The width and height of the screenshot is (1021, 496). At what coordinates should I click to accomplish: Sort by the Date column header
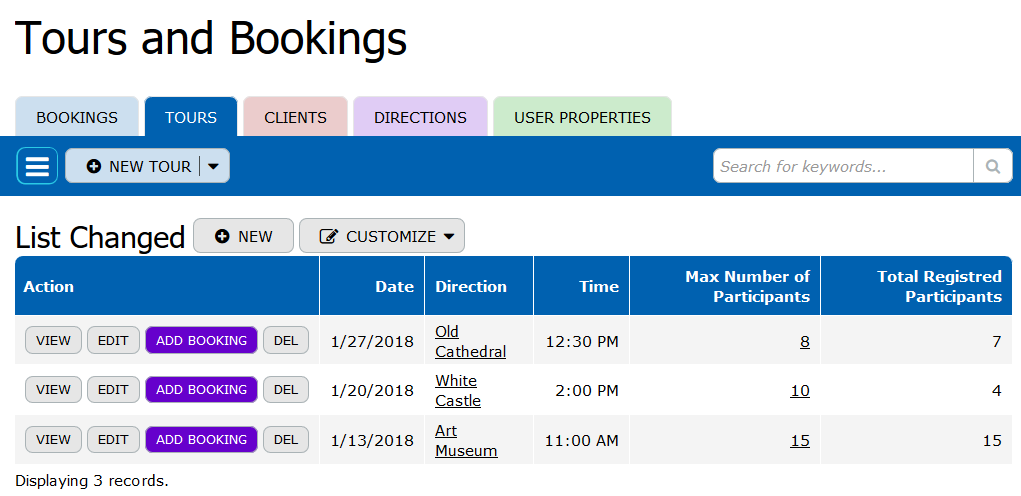pos(394,286)
